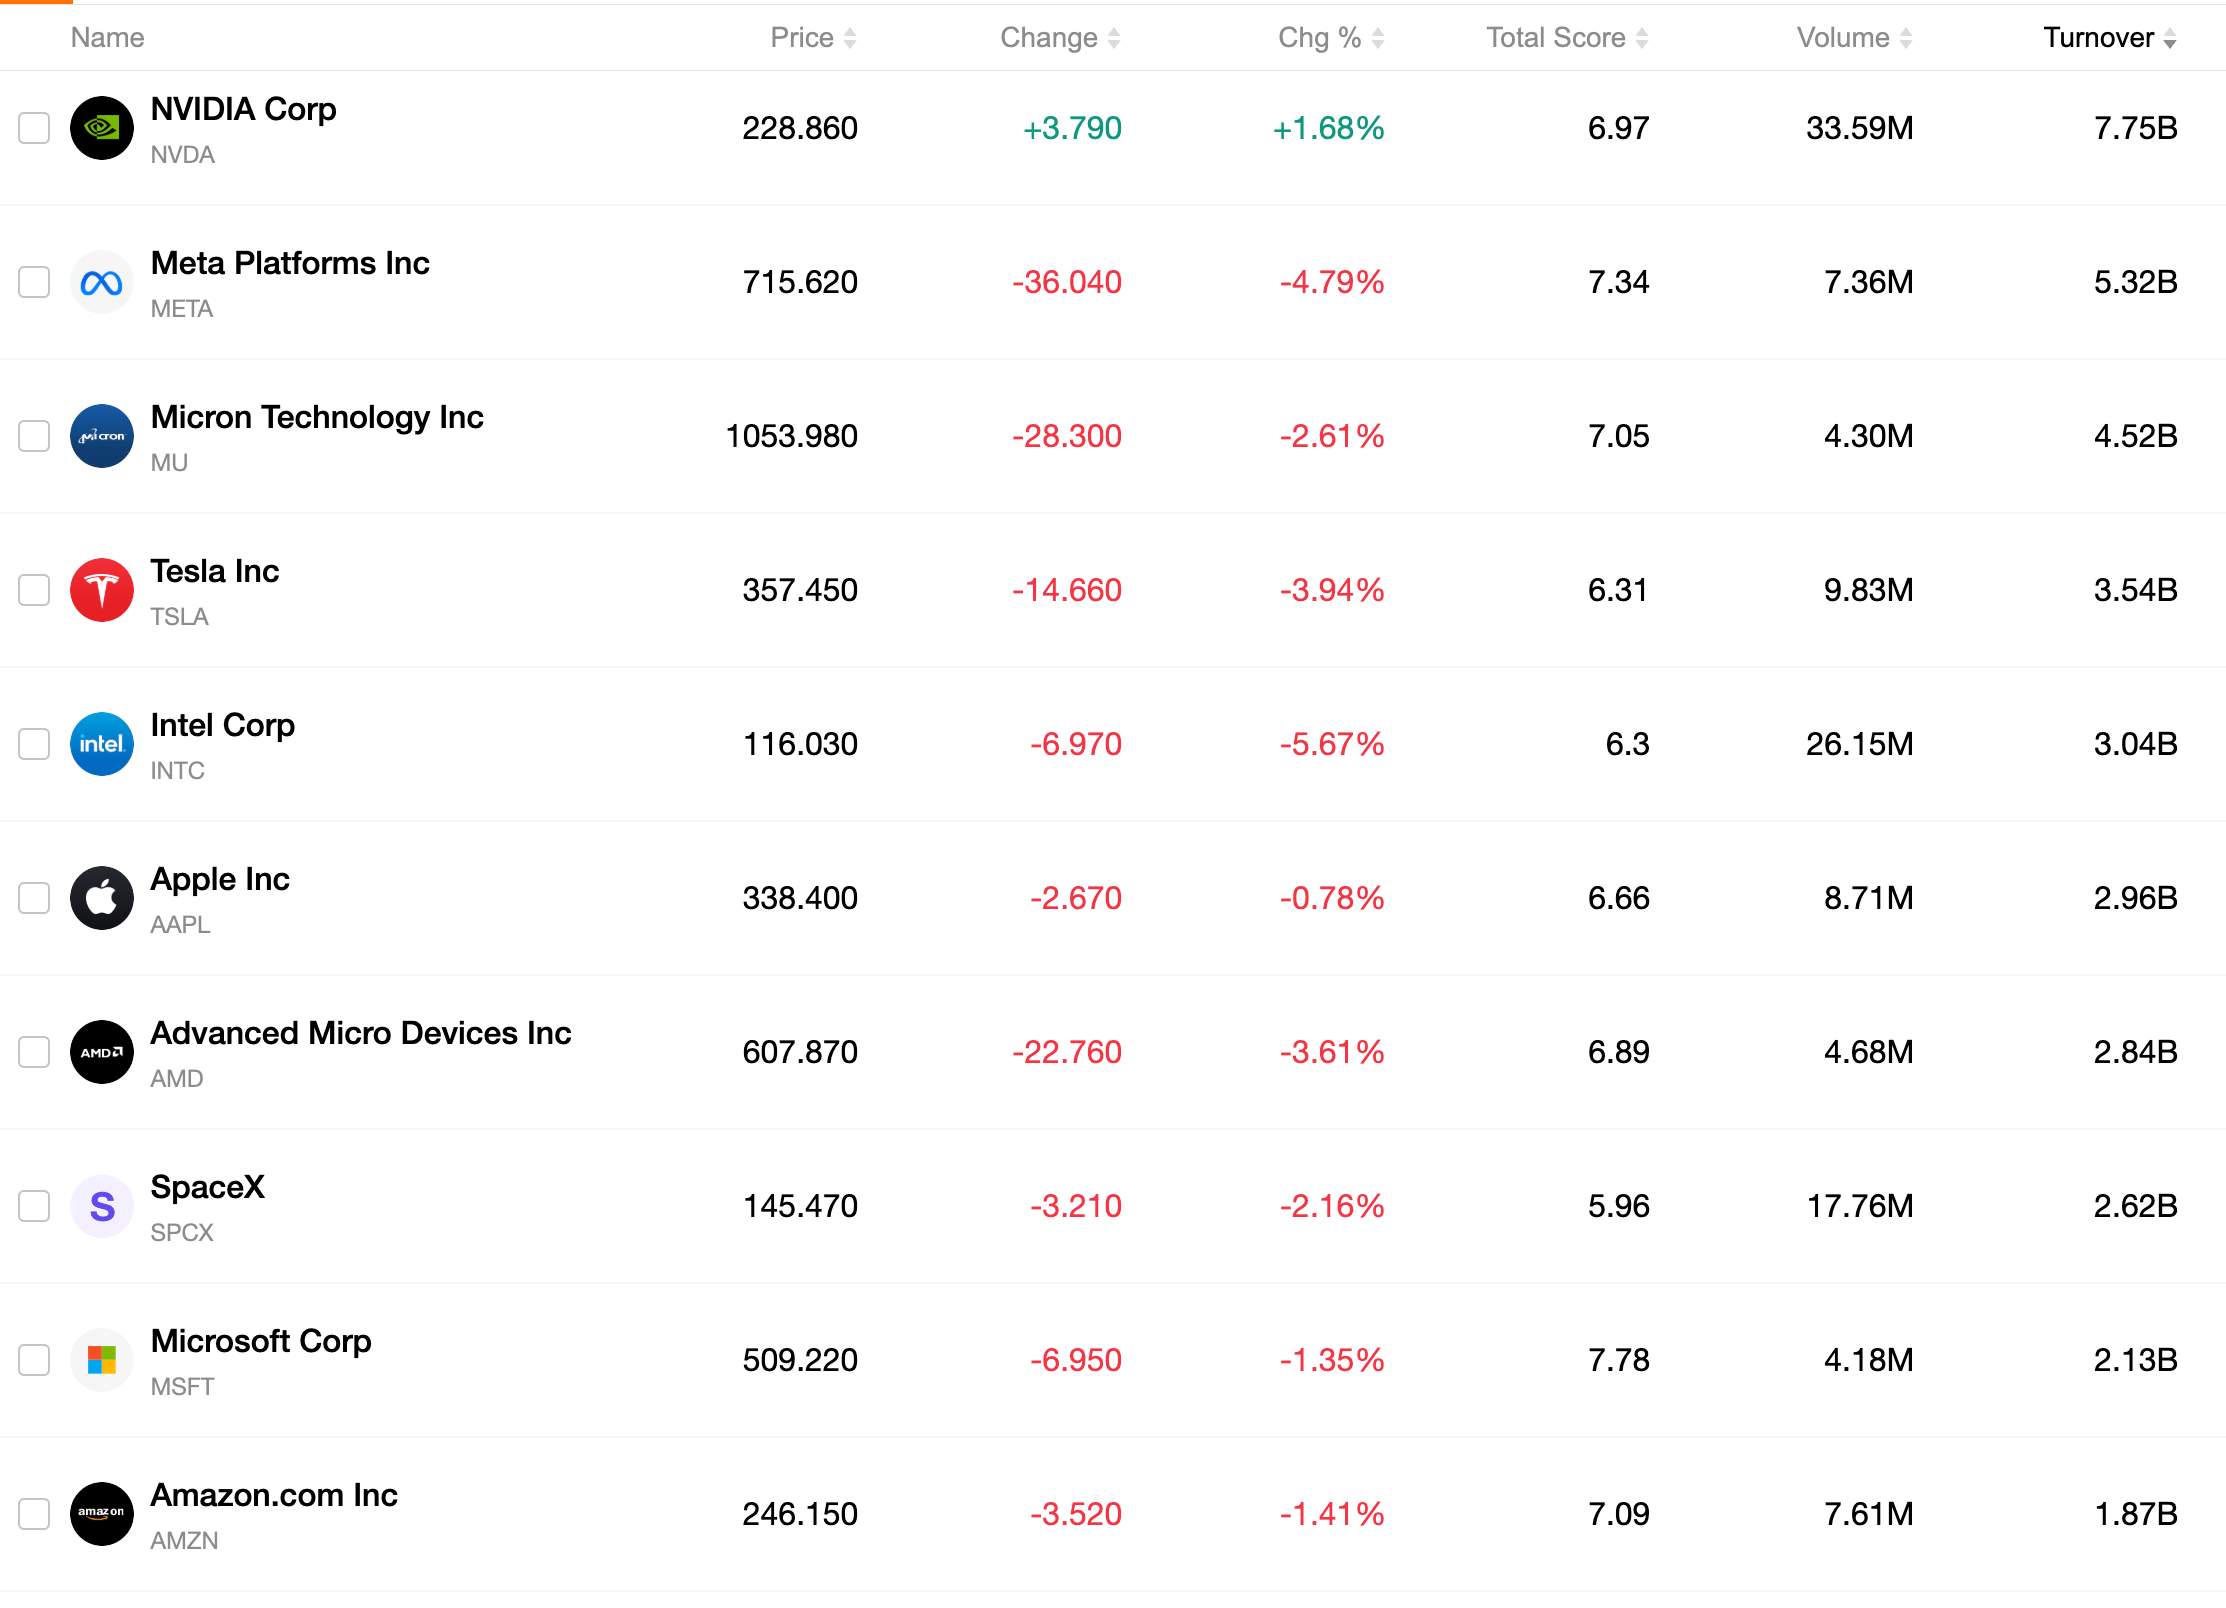
Task: Open the Apple Inc stock page
Action: click(220, 879)
